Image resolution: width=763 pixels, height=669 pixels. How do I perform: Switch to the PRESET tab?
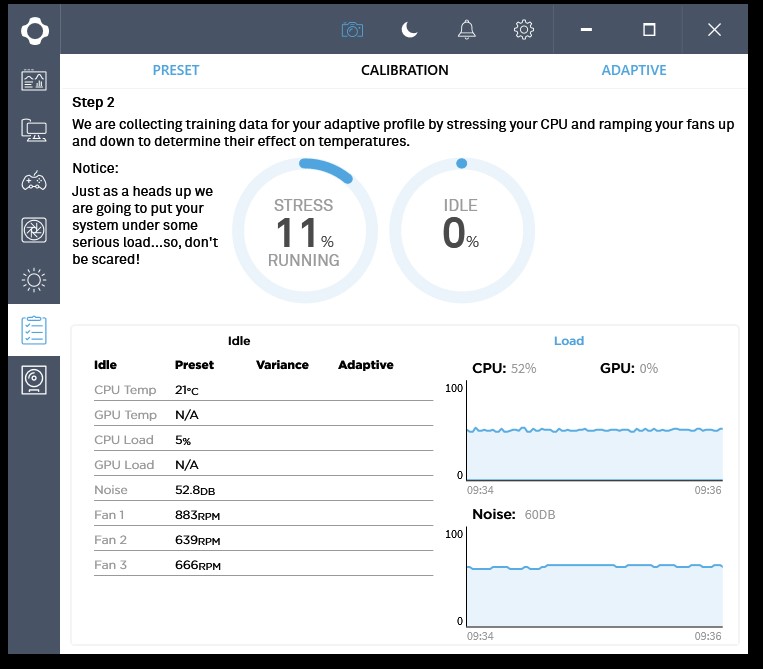pos(176,70)
